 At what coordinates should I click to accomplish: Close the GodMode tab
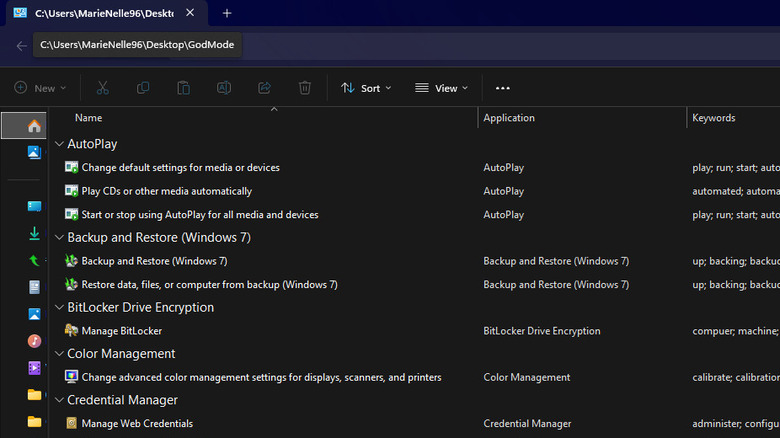pyautogui.click(x=190, y=13)
